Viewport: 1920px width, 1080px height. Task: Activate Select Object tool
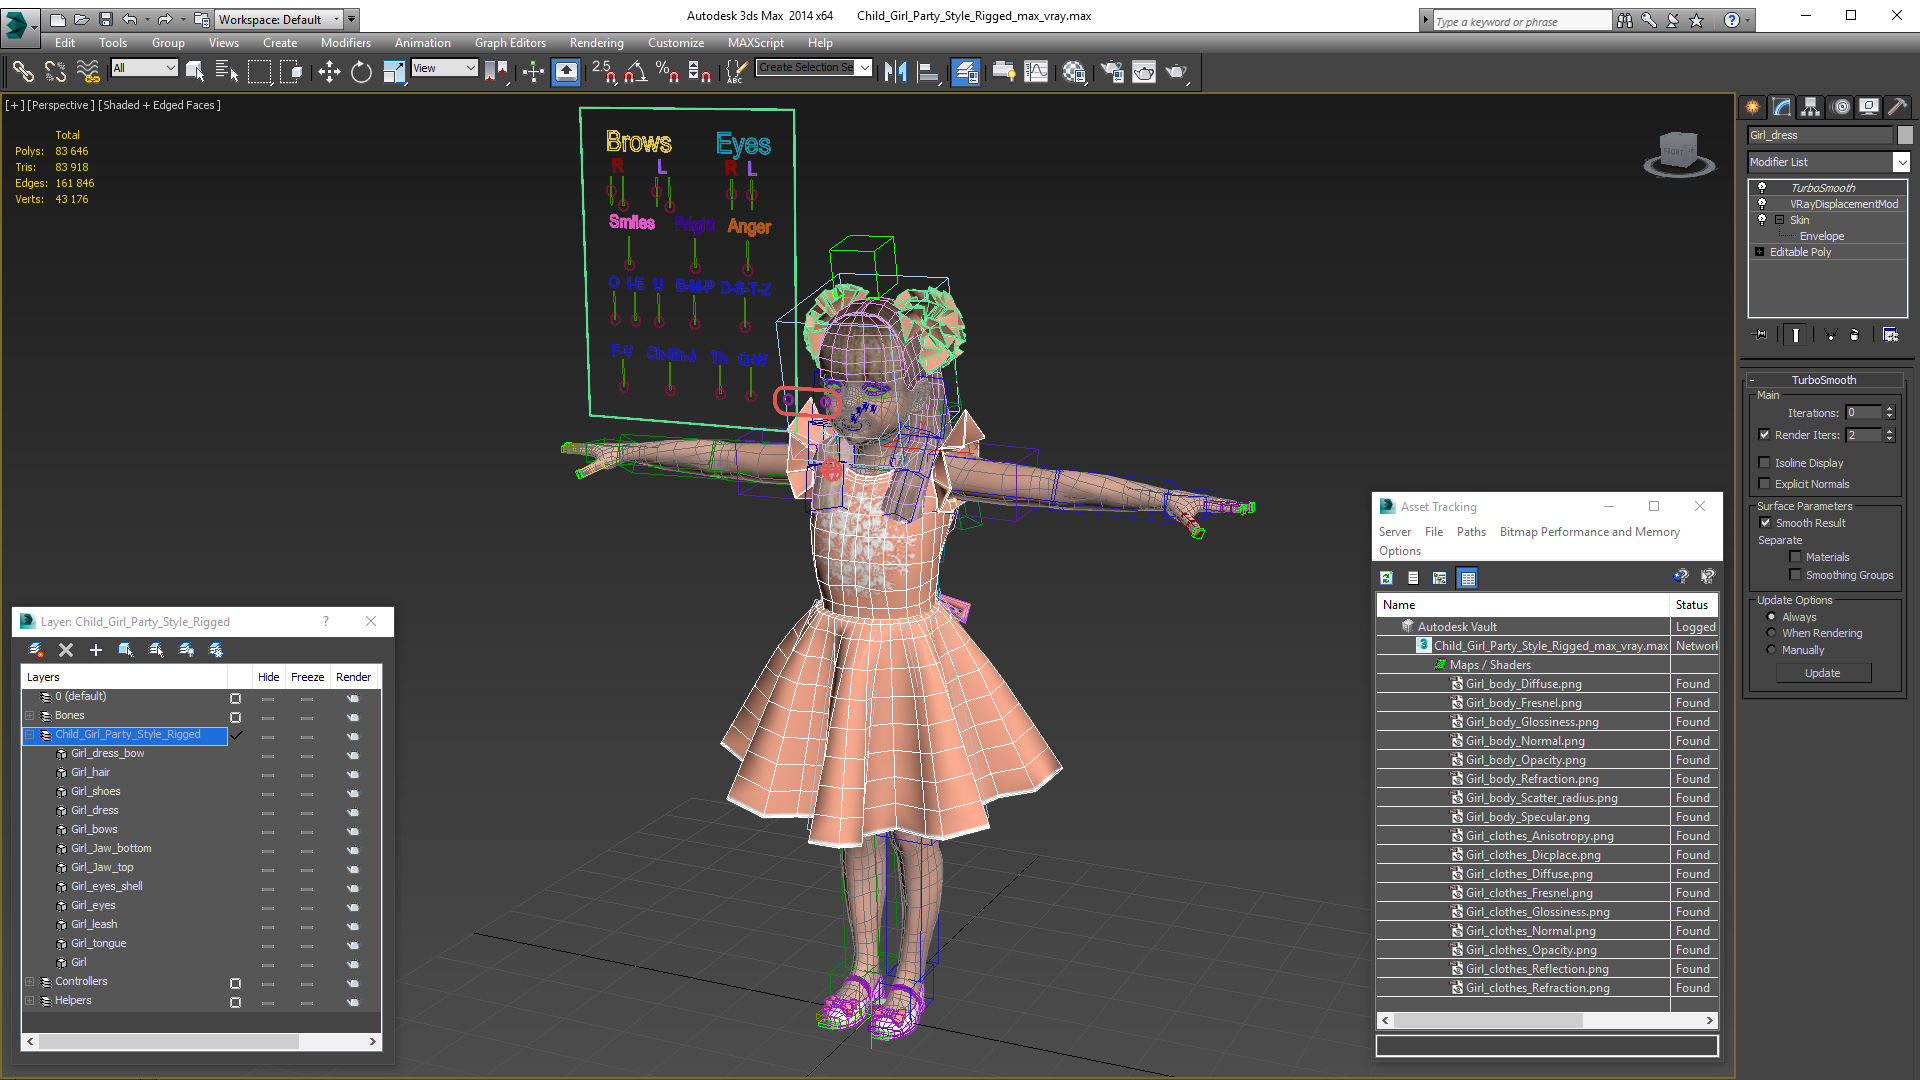coord(195,71)
